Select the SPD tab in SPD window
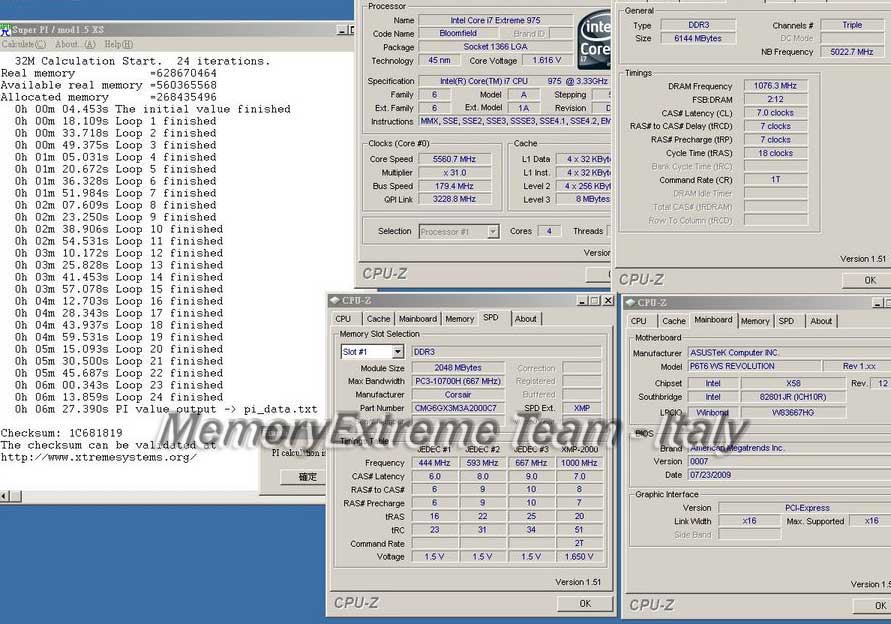The height and width of the screenshot is (624, 891). click(491, 318)
